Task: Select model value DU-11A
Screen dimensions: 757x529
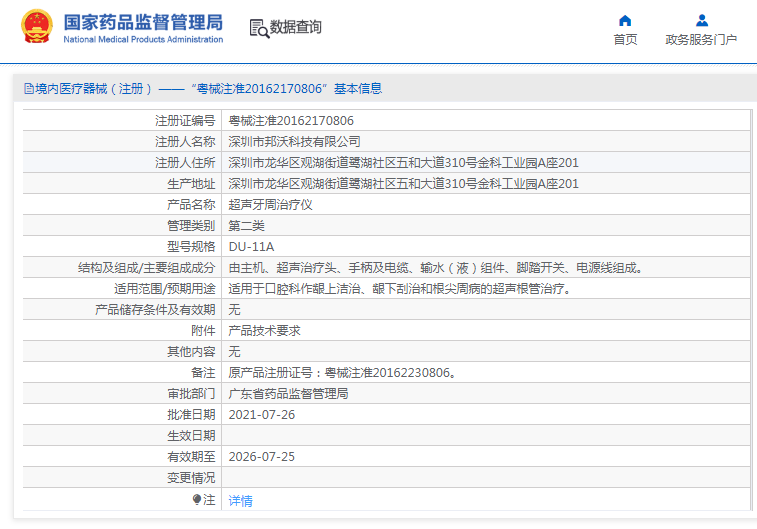Action: 251,247
